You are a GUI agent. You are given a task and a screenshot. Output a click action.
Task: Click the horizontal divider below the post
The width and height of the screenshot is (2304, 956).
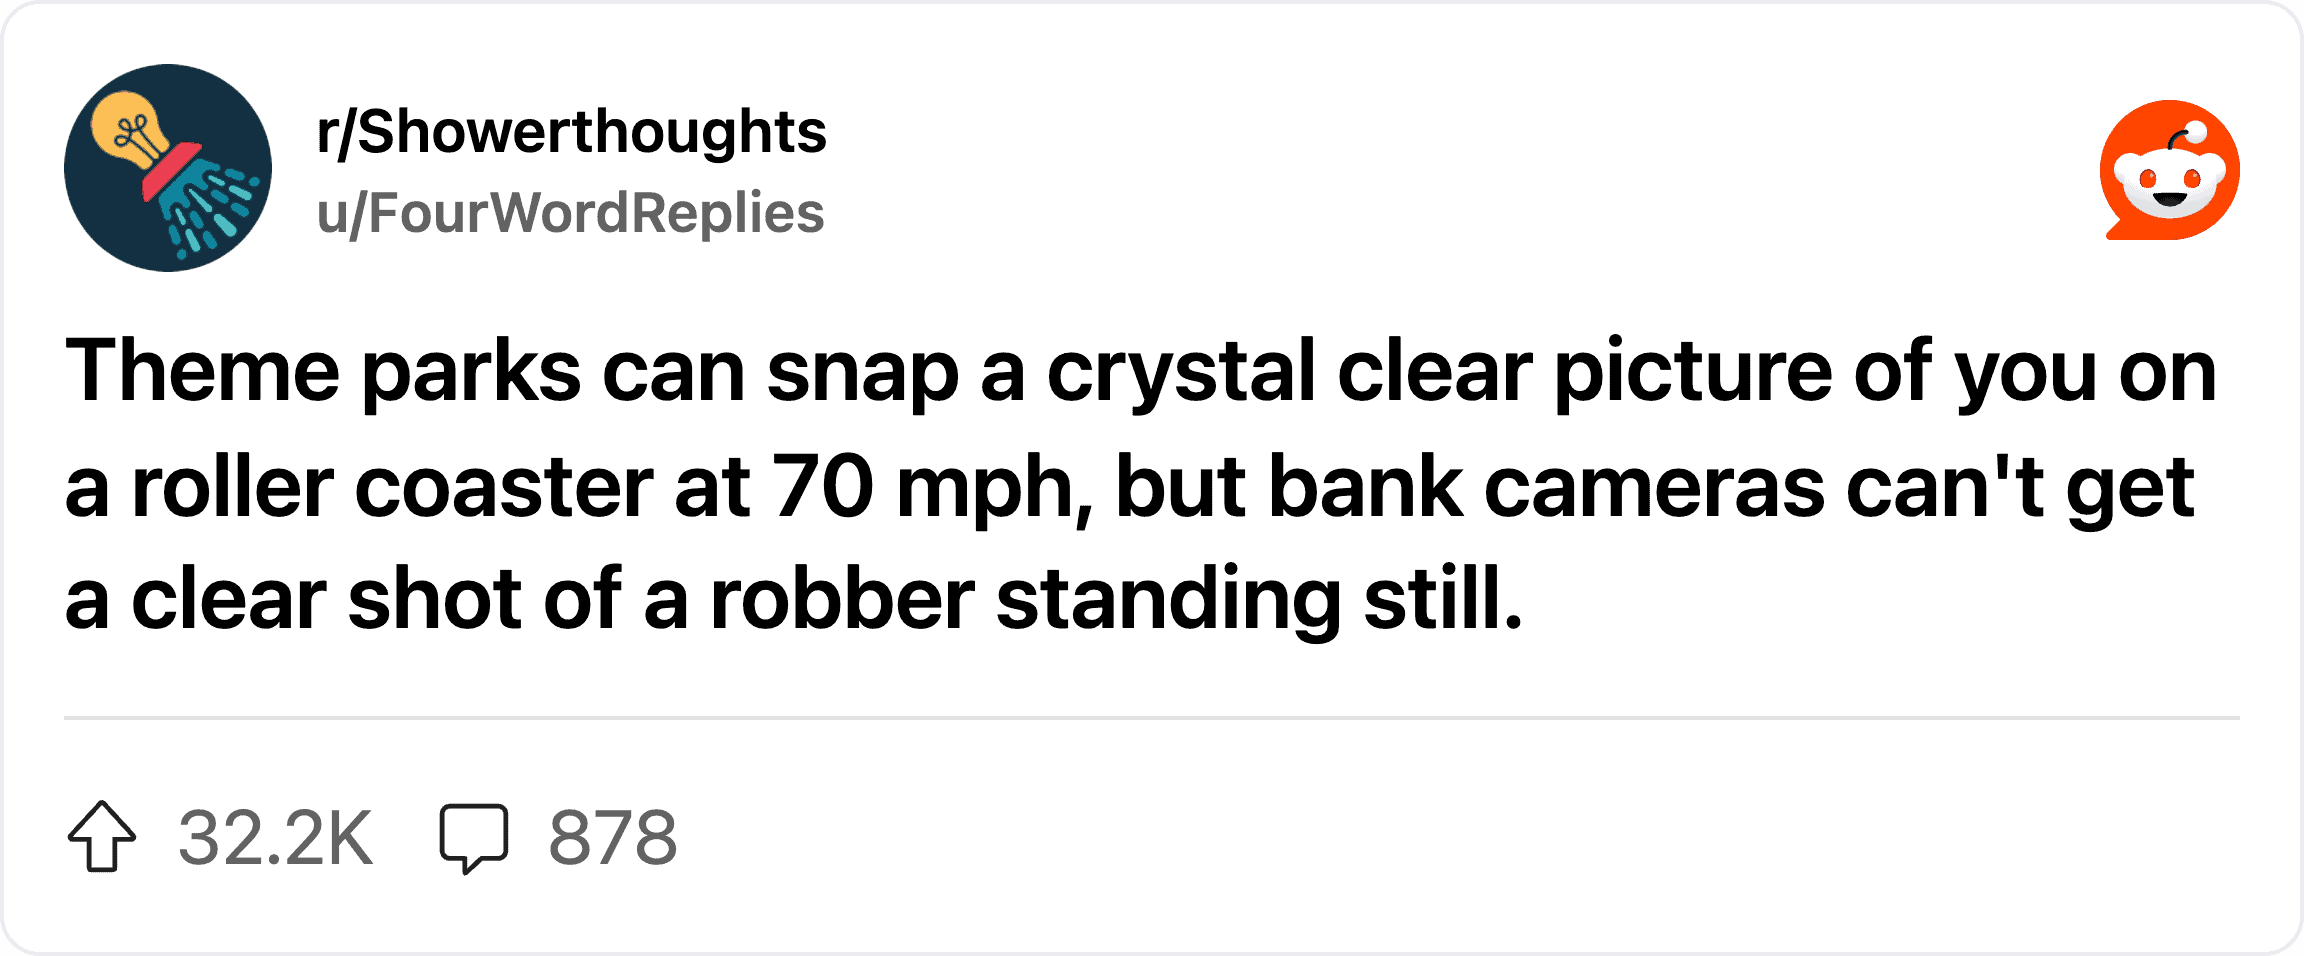tap(1152, 718)
